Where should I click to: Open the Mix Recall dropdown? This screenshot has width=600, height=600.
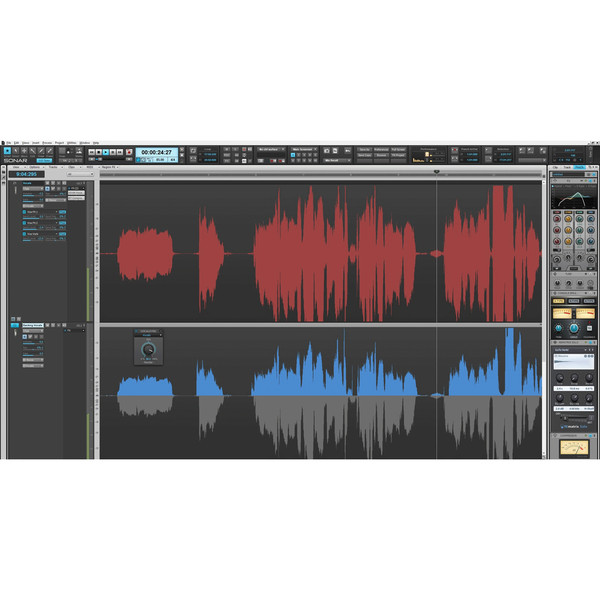(x=337, y=160)
